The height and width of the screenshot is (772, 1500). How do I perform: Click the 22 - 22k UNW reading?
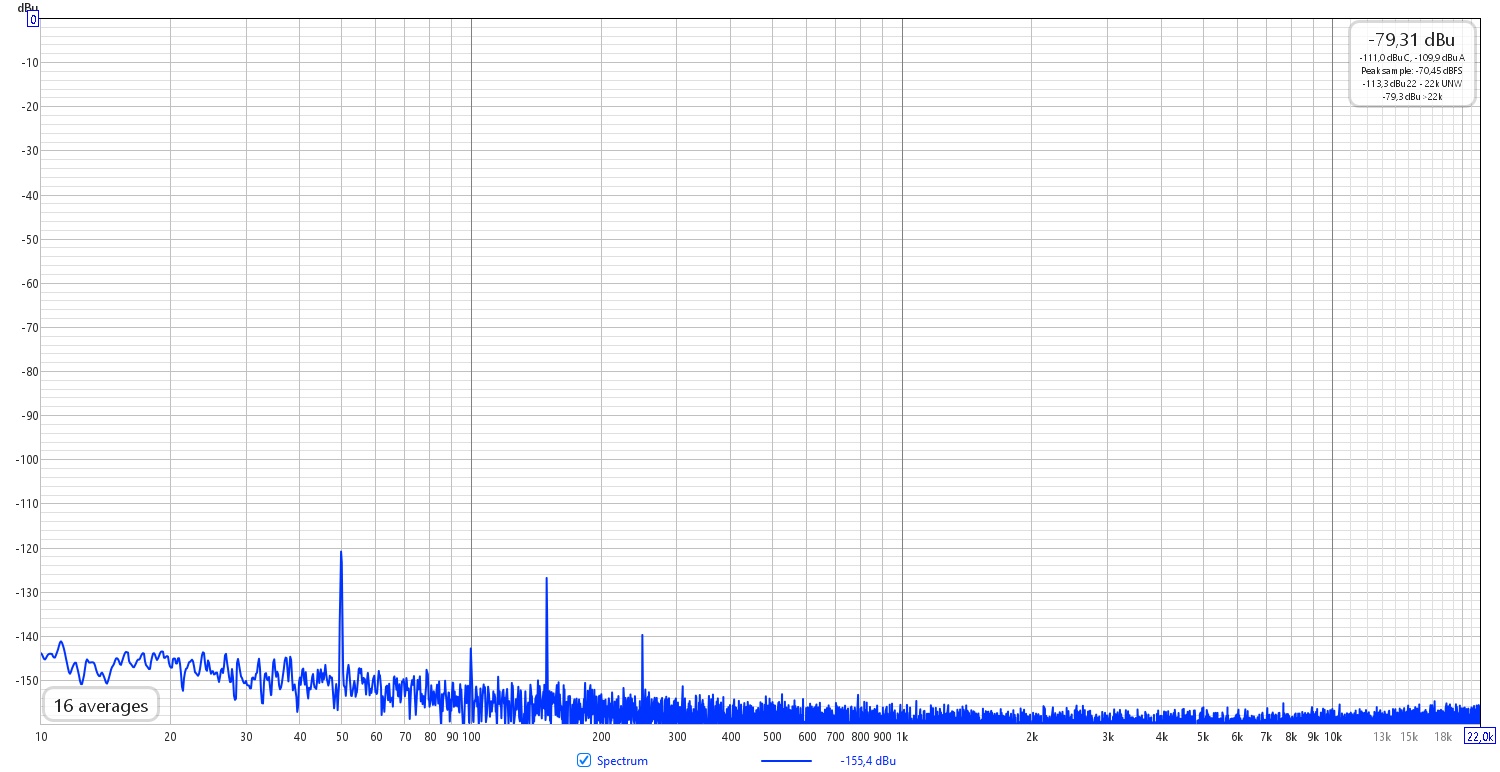point(1412,84)
